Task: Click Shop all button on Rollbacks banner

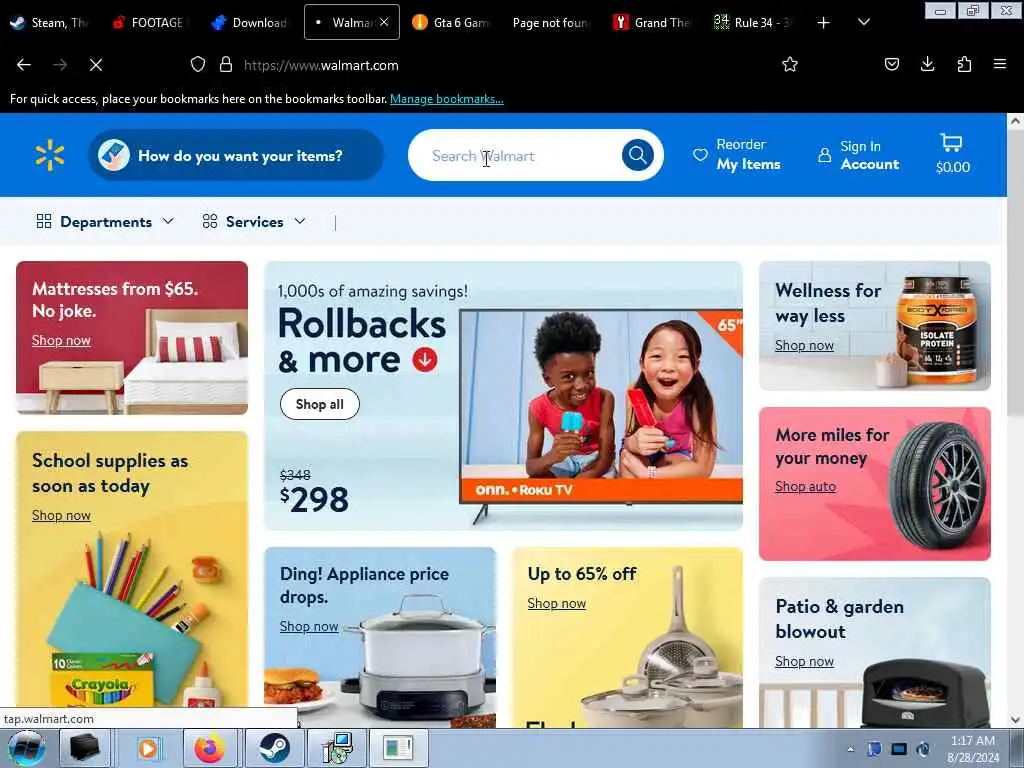Action: (x=319, y=404)
